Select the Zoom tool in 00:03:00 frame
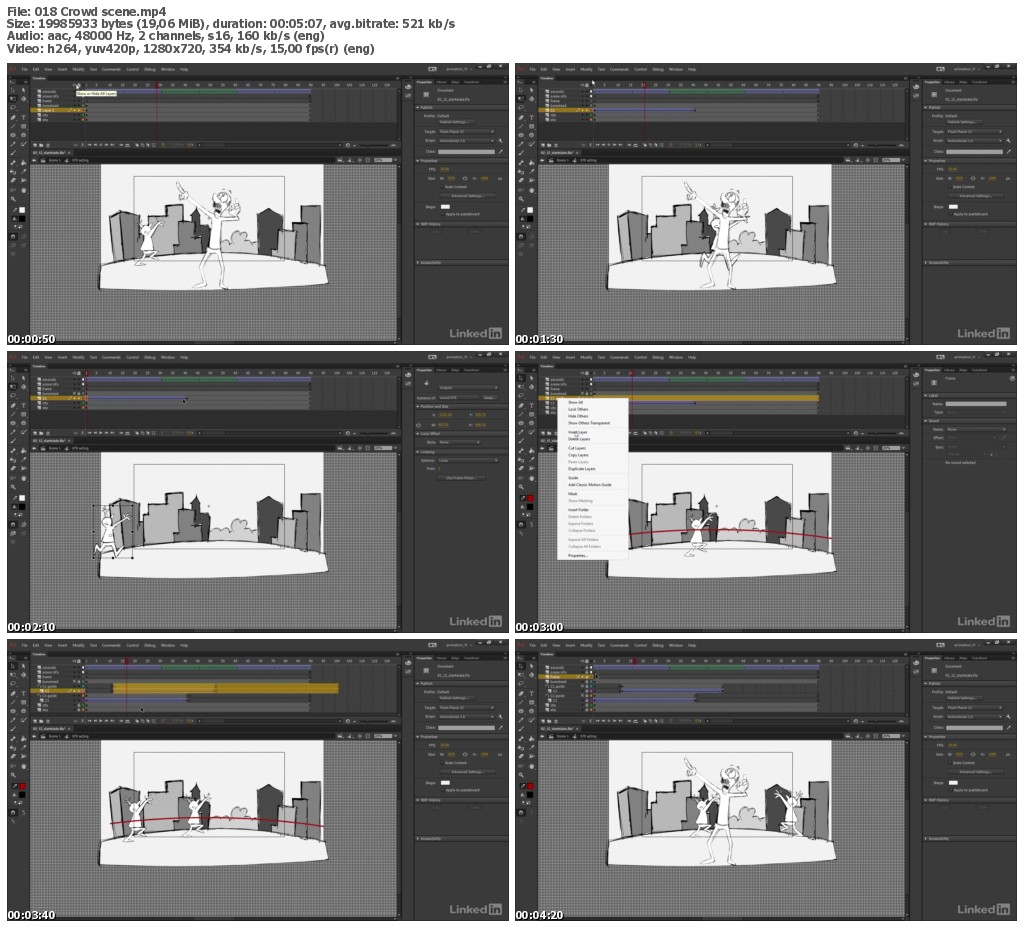Viewport: 1024px width, 927px height. coord(520,487)
